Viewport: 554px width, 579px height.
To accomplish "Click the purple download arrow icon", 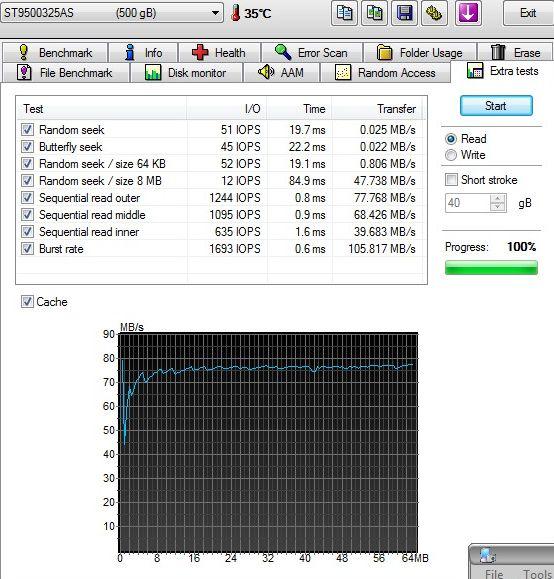I will tap(468, 13).
